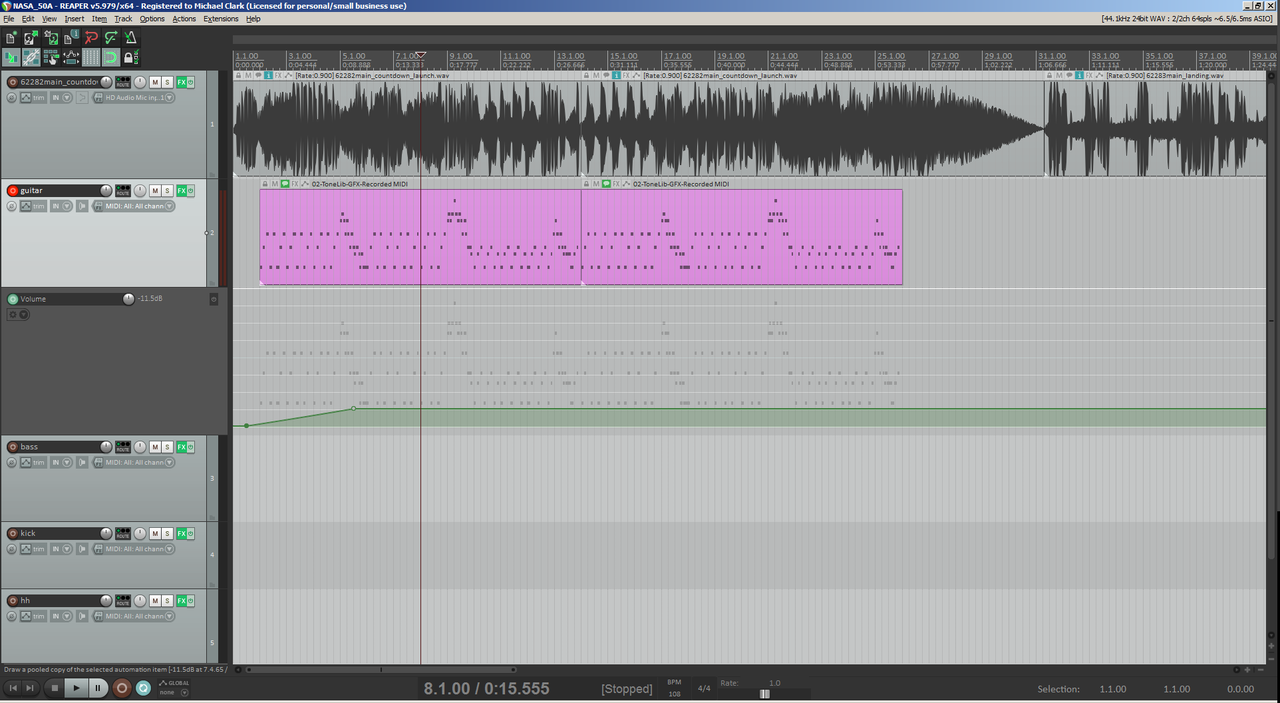The image size is (1280, 703).
Task: Open the FX chain for bass track
Action: point(183,447)
